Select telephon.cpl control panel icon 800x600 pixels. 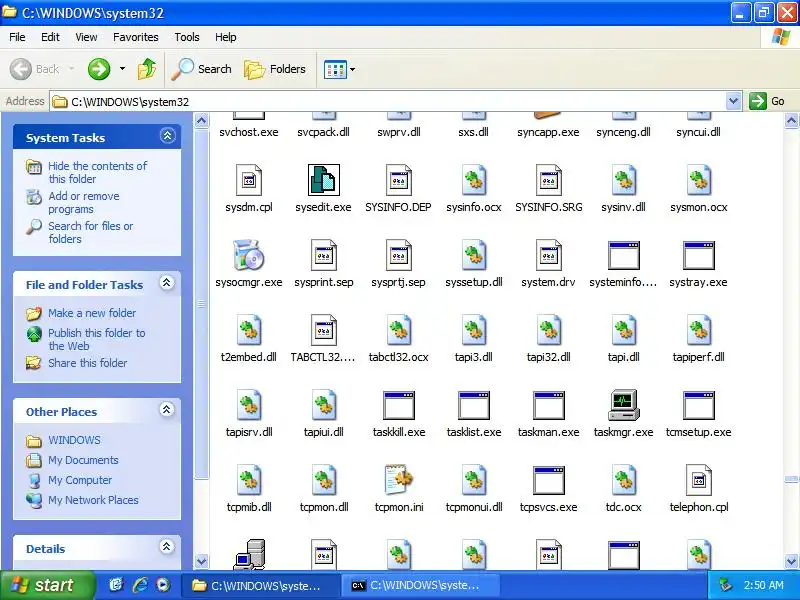pyautogui.click(x=698, y=480)
